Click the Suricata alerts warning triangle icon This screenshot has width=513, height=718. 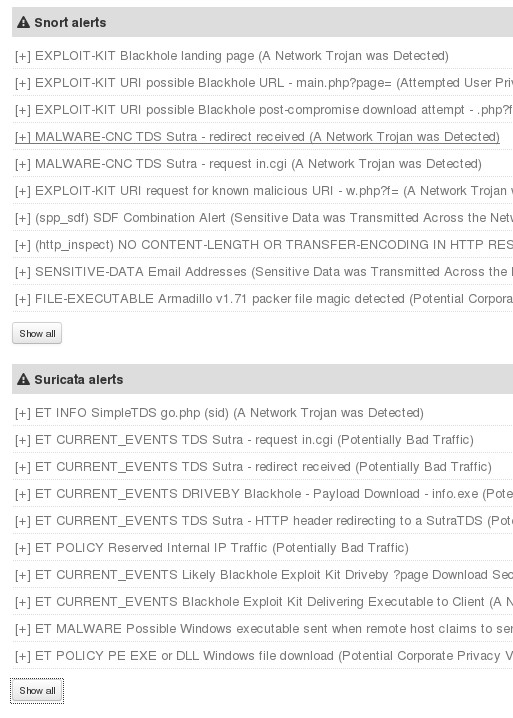point(23,379)
